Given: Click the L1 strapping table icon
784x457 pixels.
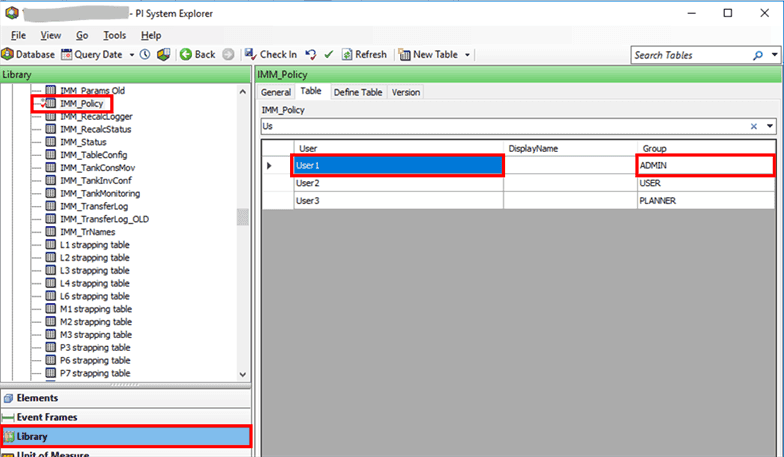Looking at the screenshot, I should pyautogui.click(x=50, y=244).
